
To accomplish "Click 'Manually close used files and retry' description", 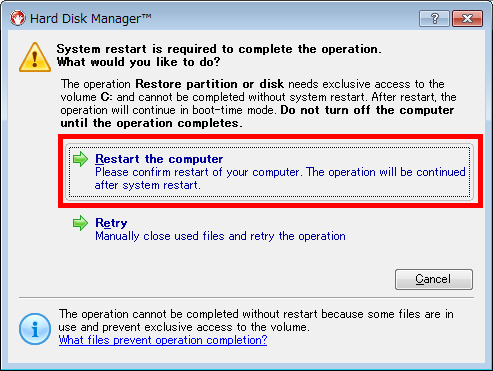I will pos(220,236).
